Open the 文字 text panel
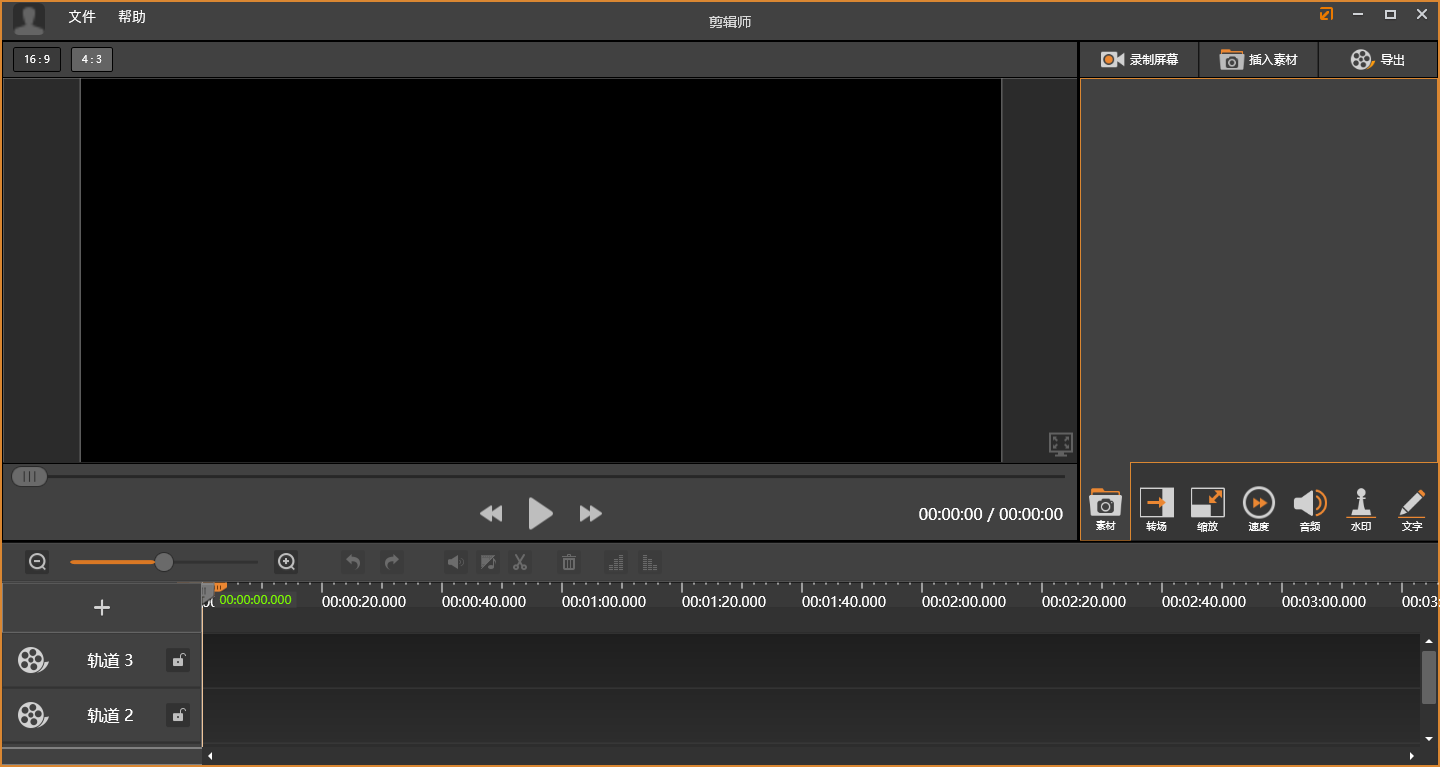This screenshot has height=767, width=1440. tap(1411, 508)
